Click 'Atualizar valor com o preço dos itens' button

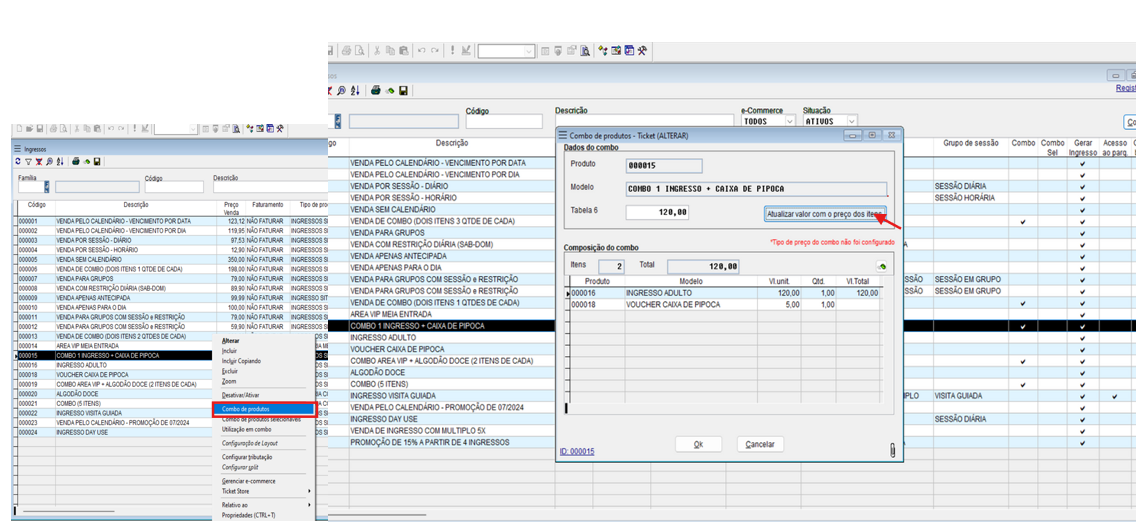(824, 214)
